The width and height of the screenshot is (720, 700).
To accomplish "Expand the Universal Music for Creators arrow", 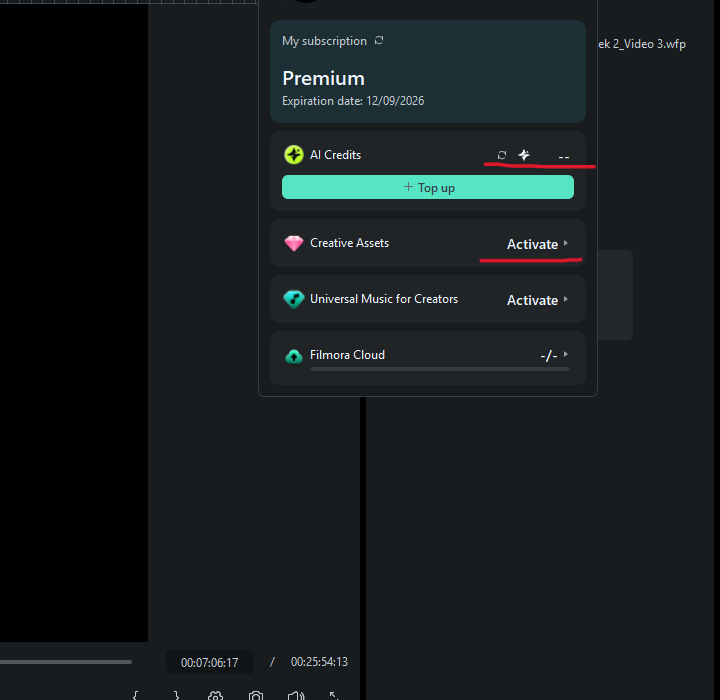I will tap(566, 299).
